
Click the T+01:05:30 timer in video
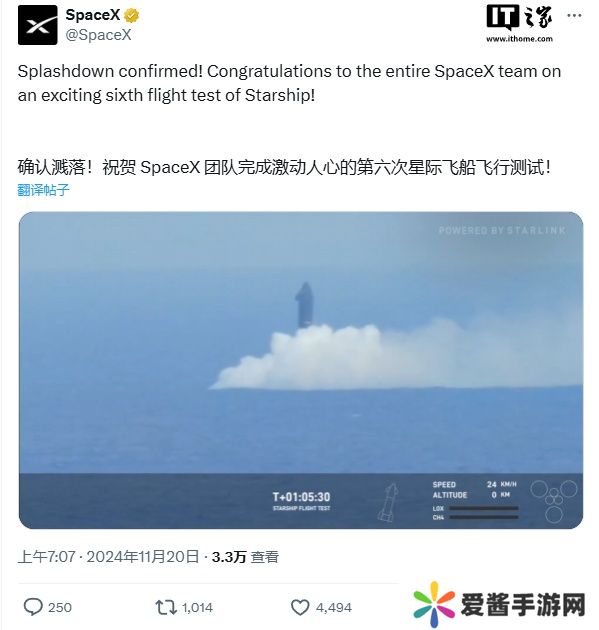pos(301,497)
